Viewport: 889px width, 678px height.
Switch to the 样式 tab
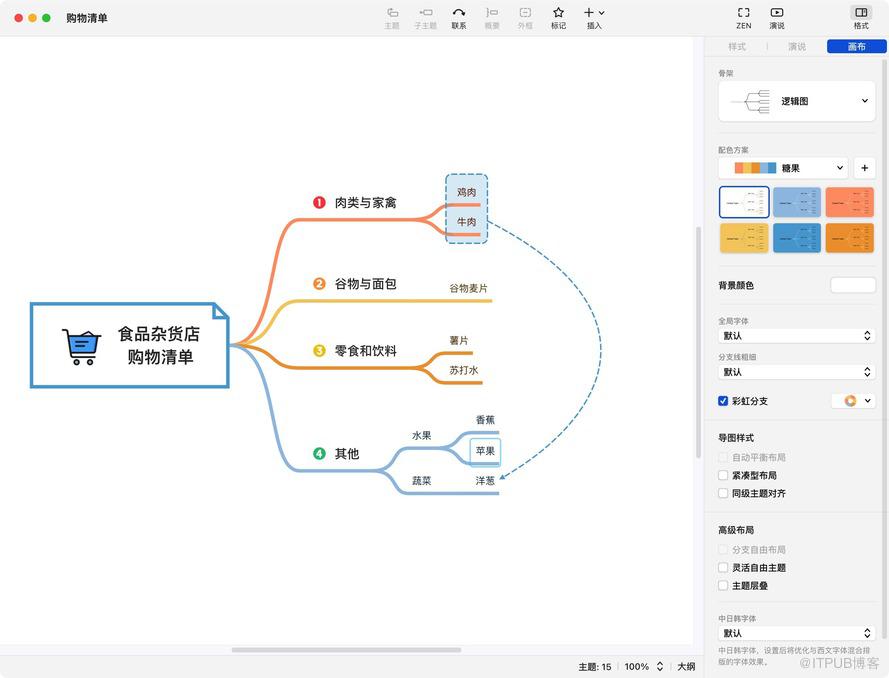737,47
